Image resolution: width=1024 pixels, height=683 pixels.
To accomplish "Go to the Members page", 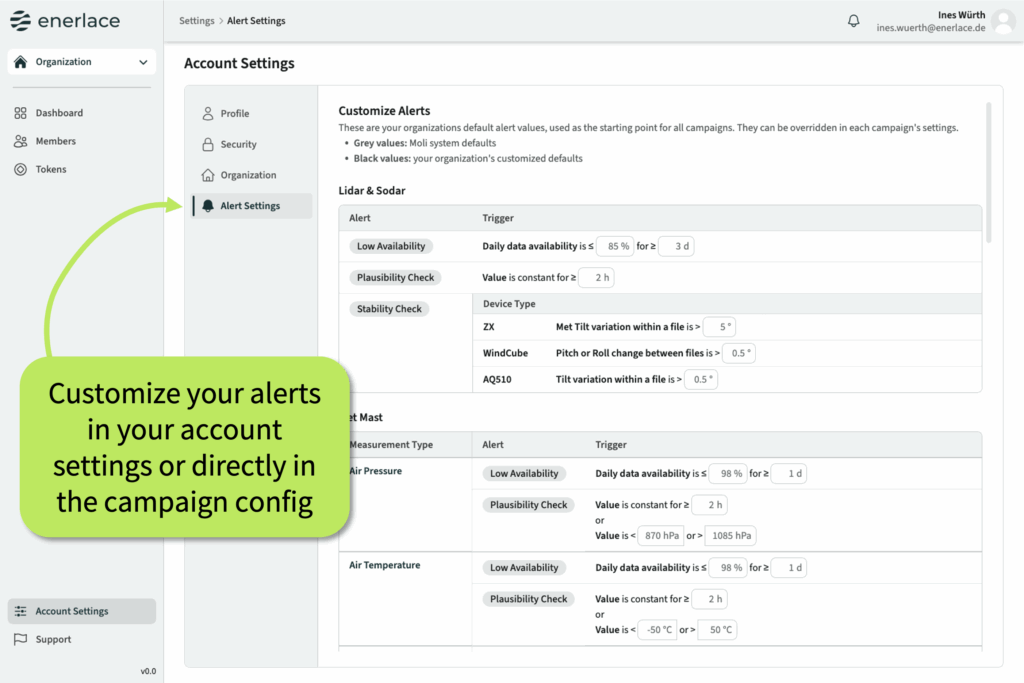I will click(55, 141).
